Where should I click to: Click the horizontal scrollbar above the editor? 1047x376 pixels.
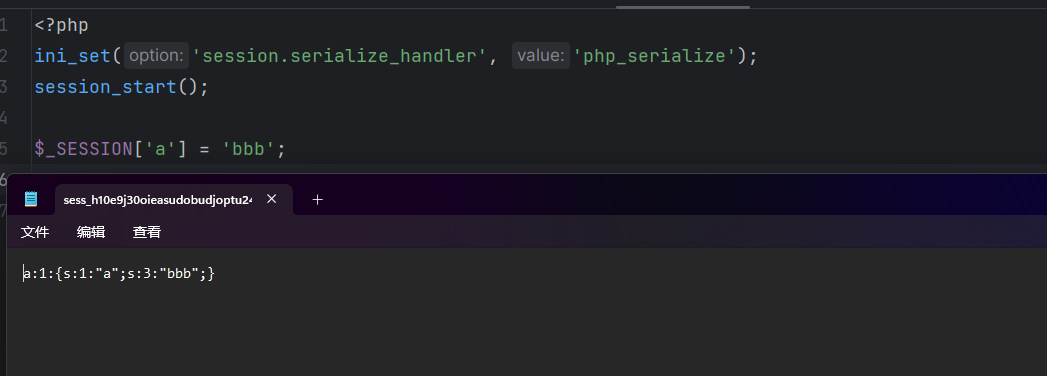coord(682,7)
